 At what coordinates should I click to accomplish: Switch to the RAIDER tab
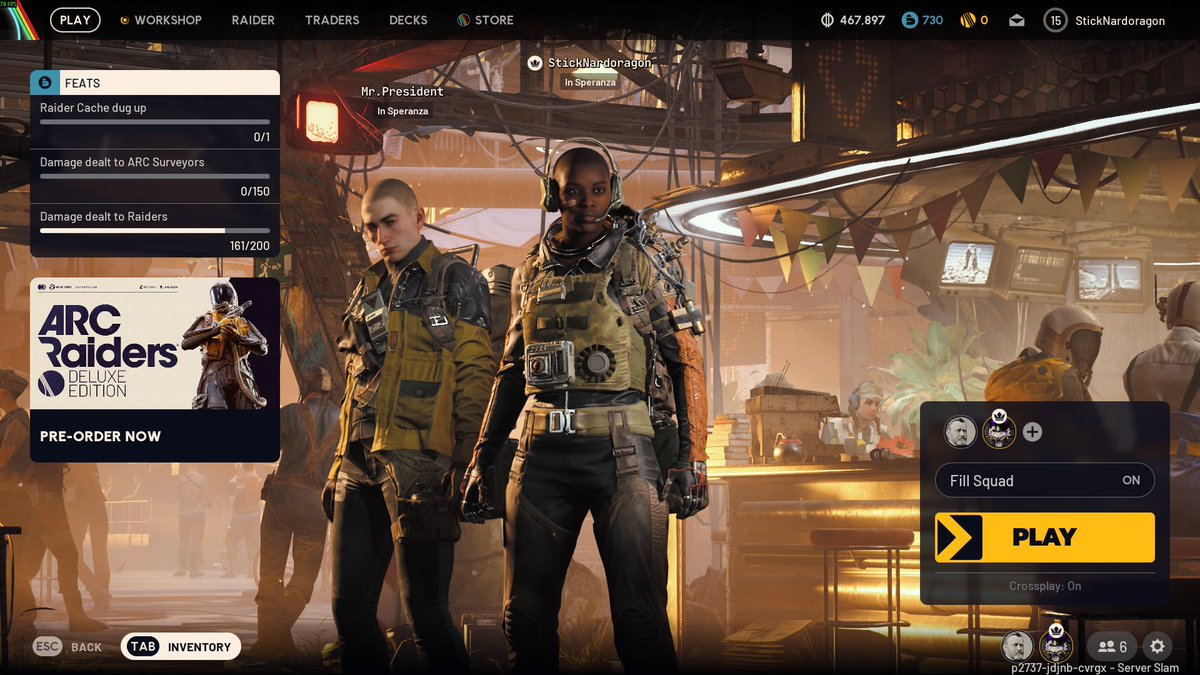click(x=253, y=20)
